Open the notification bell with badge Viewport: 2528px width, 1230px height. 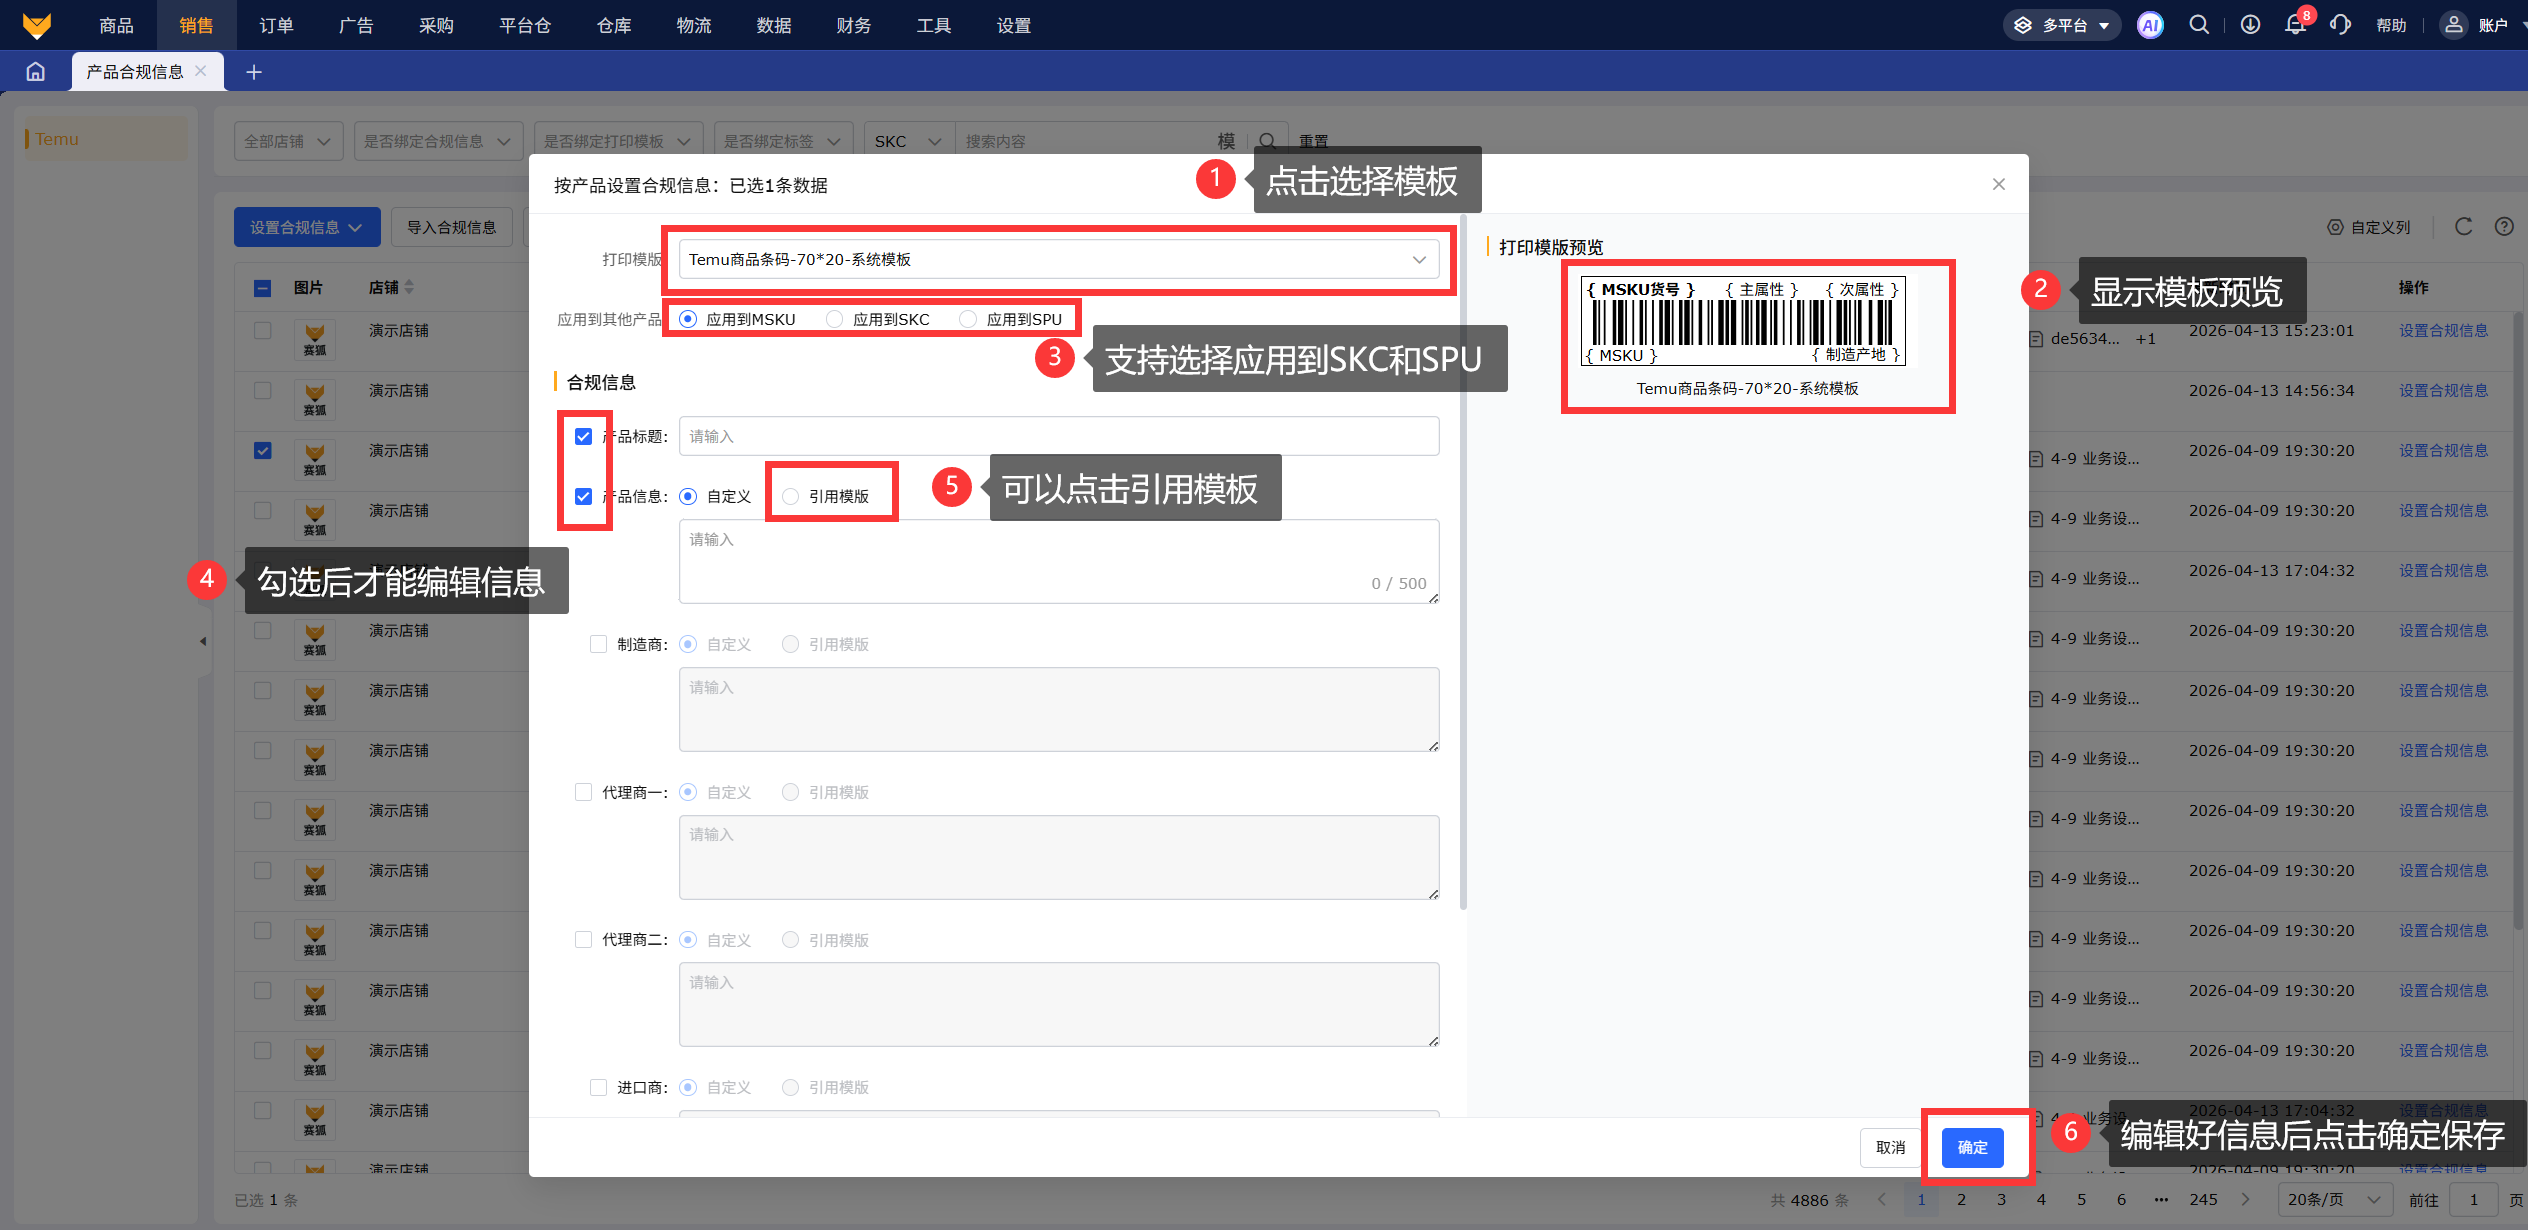2295,25
